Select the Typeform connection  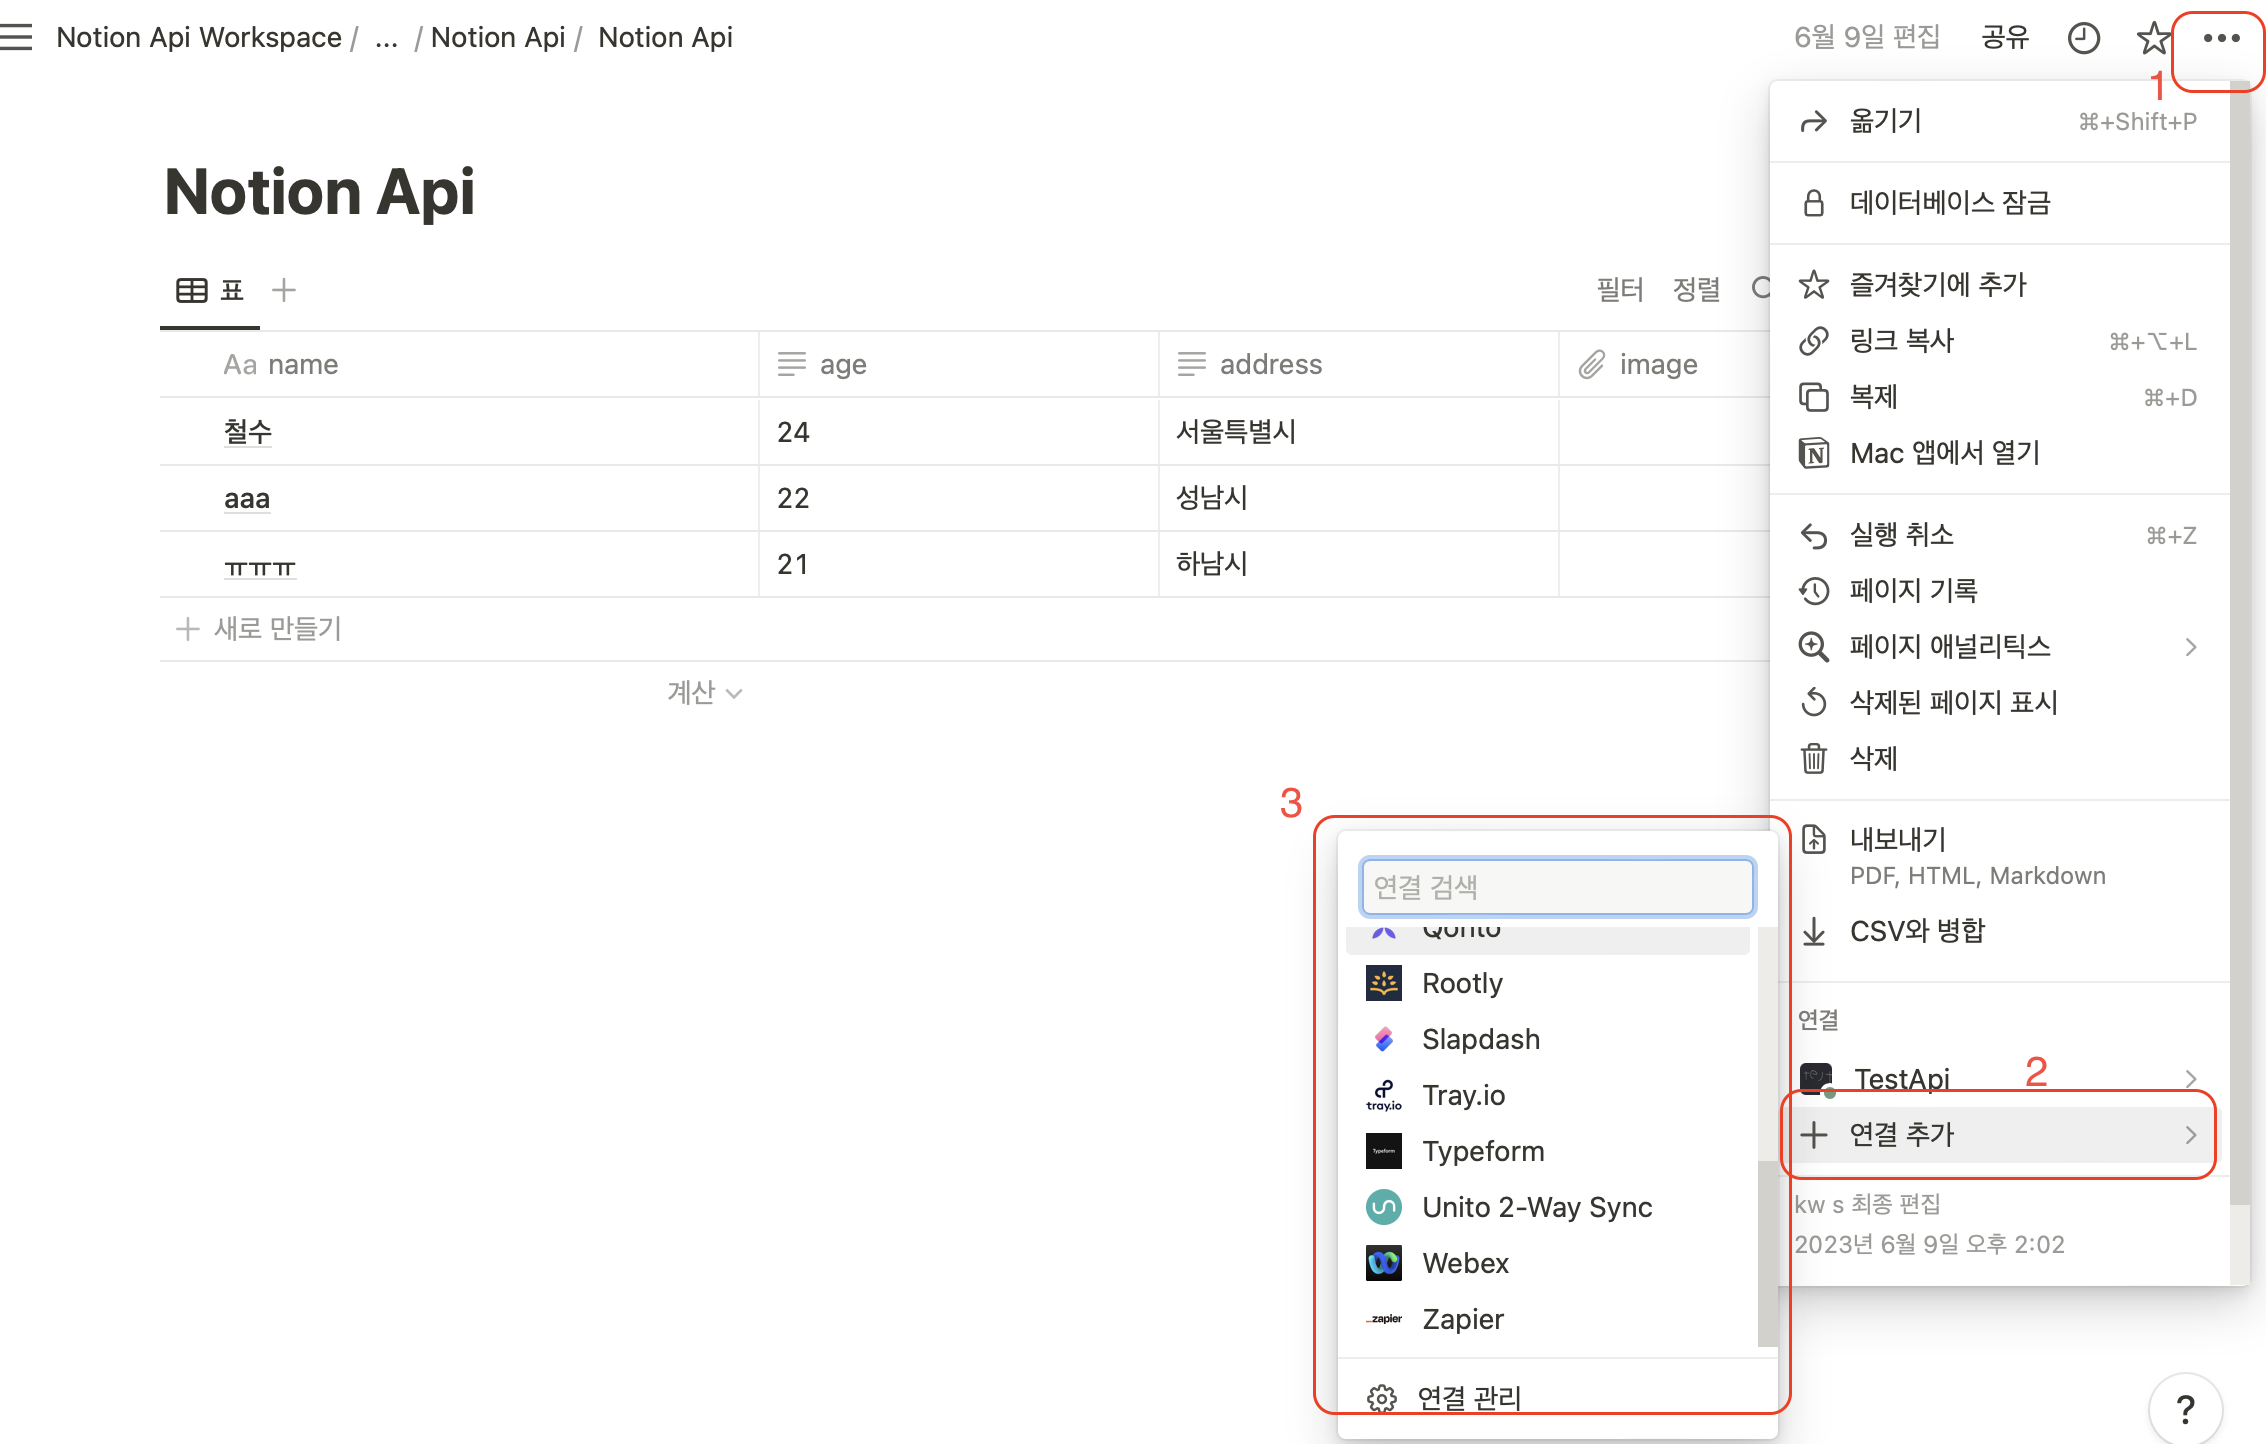coord(1482,1151)
